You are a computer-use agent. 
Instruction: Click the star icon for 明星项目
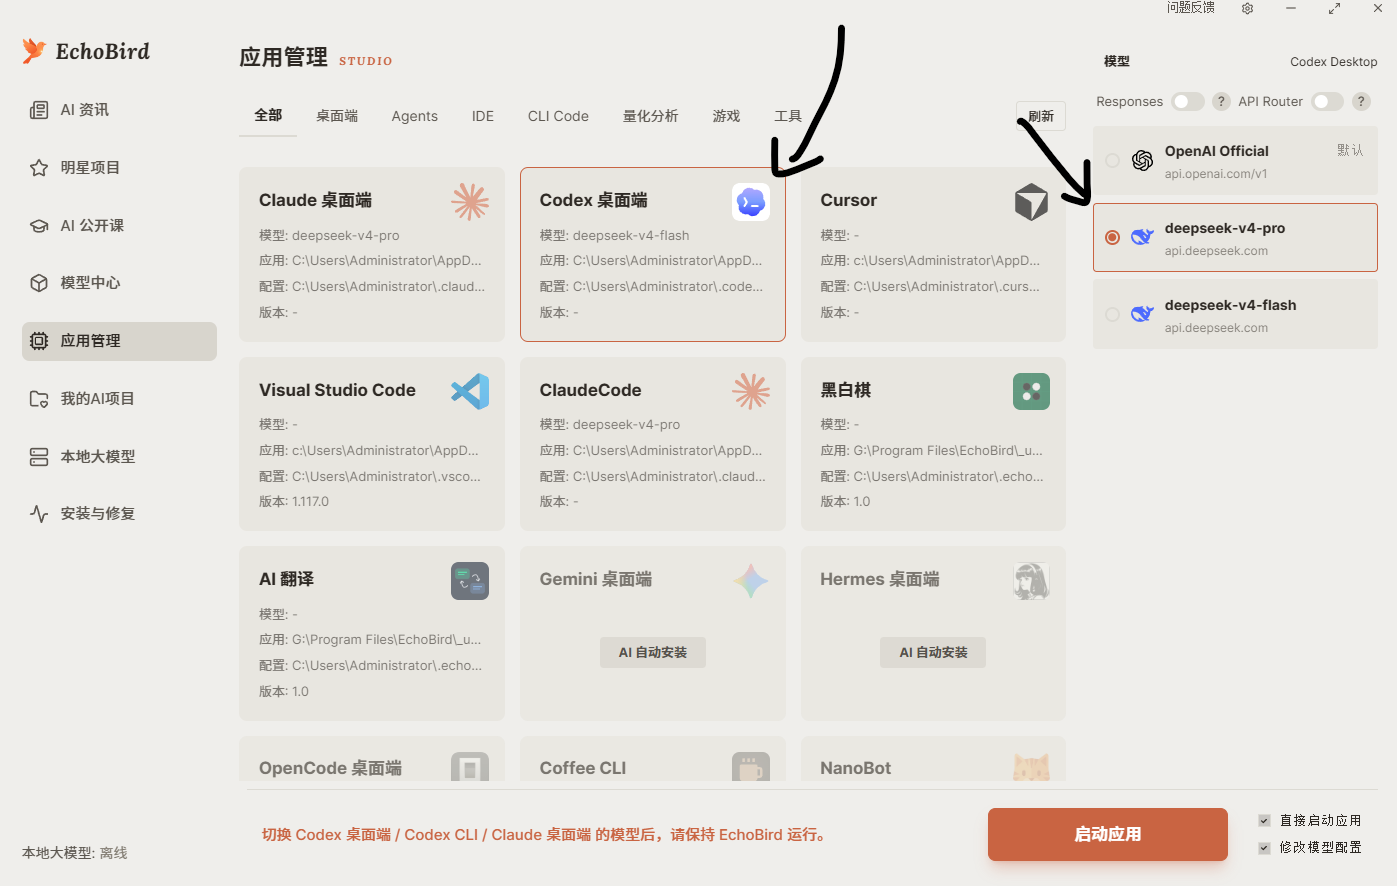pos(39,168)
